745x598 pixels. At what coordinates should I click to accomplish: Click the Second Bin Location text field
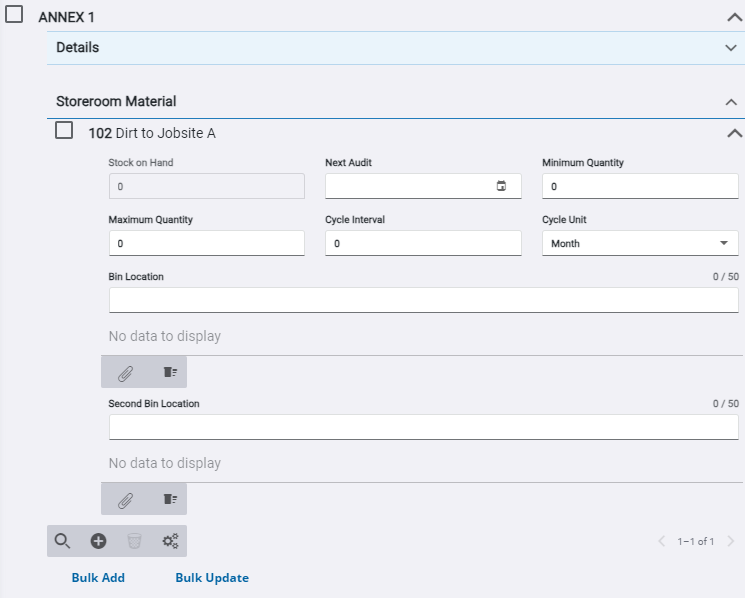coord(423,427)
